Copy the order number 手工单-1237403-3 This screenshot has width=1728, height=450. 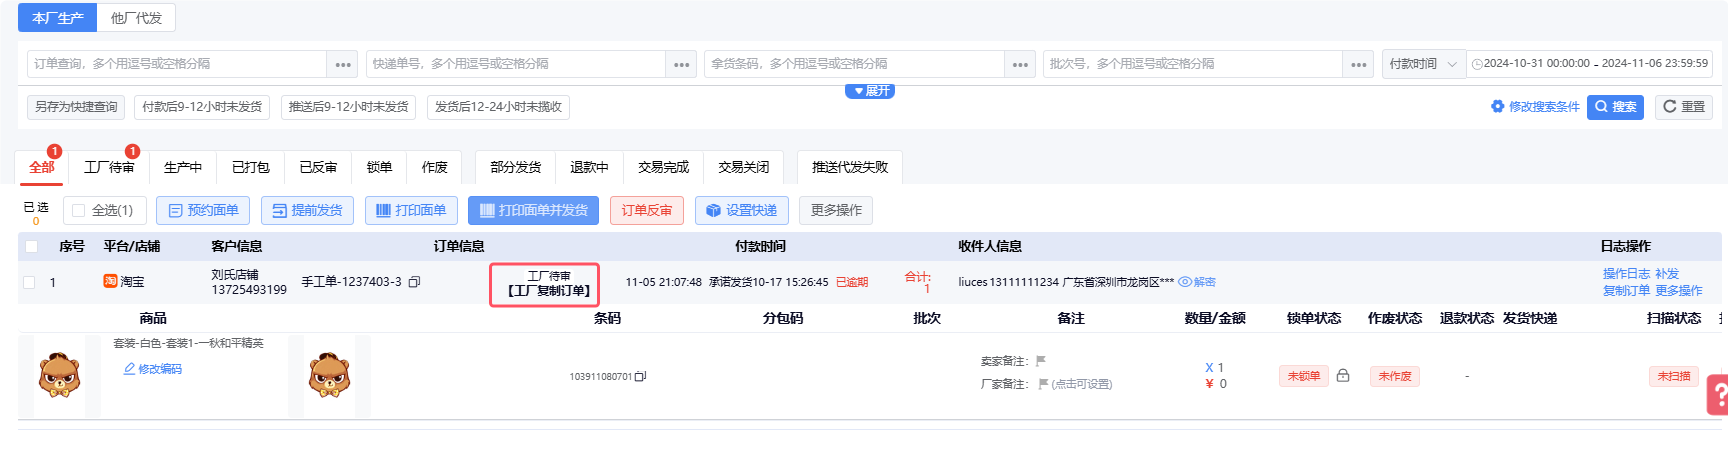[x=414, y=282]
